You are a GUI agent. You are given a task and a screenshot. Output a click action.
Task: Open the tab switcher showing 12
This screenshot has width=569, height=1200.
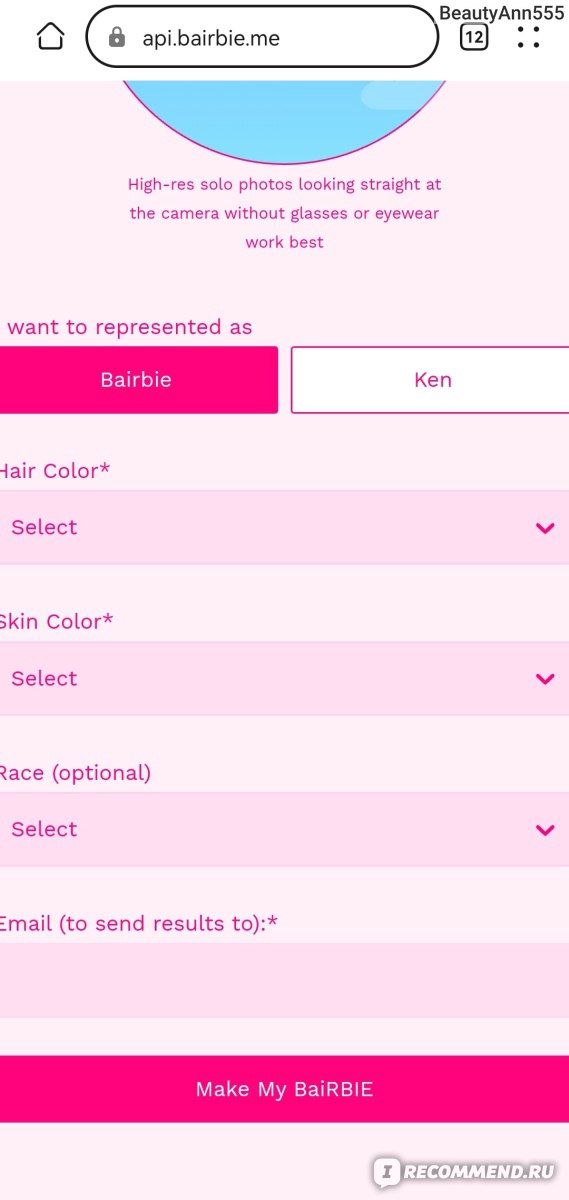pyautogui.click(x=474, y=37)
